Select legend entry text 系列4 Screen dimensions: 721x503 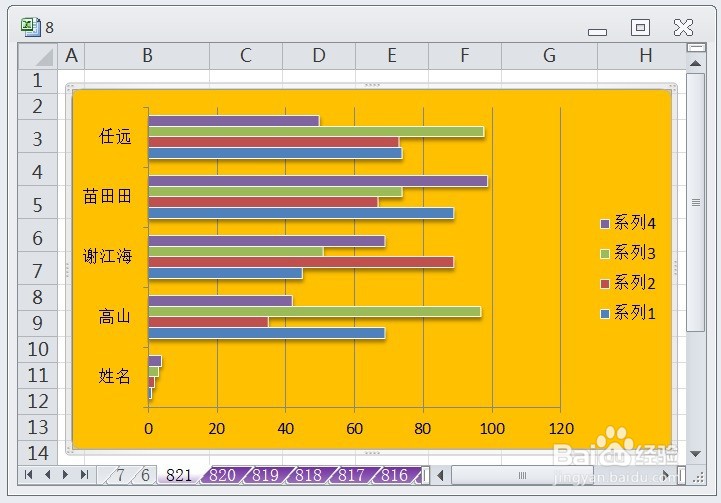coord(635,223)
